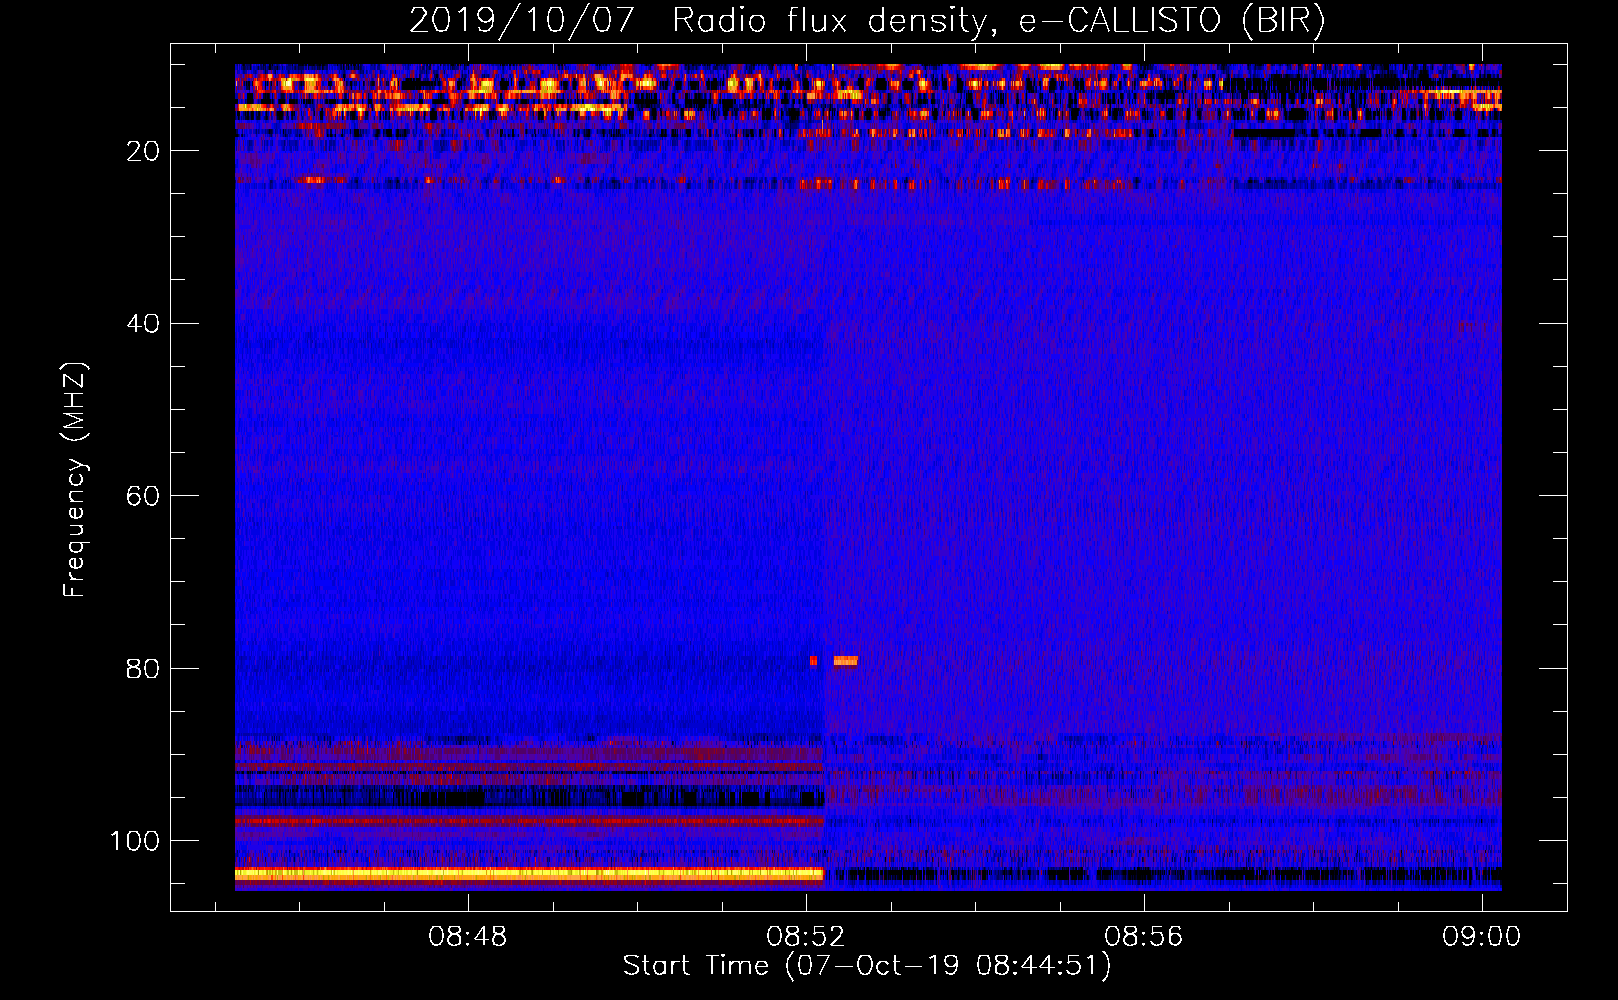Click the 08:52 time tick label

[x=806, y=937]
